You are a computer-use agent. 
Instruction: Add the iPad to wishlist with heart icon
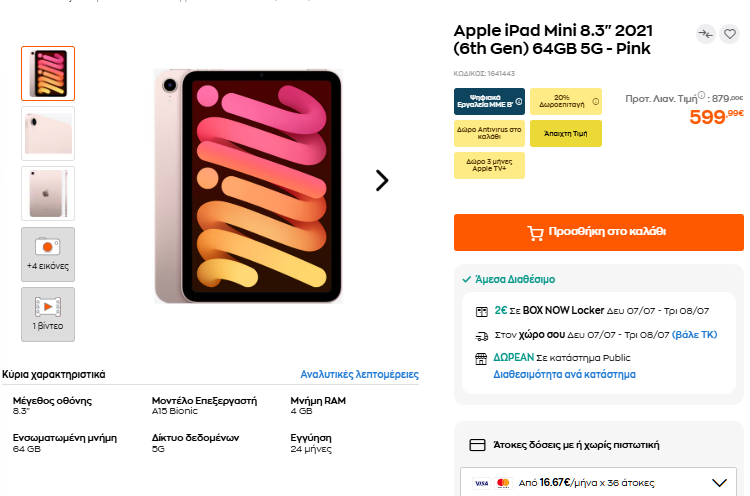click(x=730, y=34)
